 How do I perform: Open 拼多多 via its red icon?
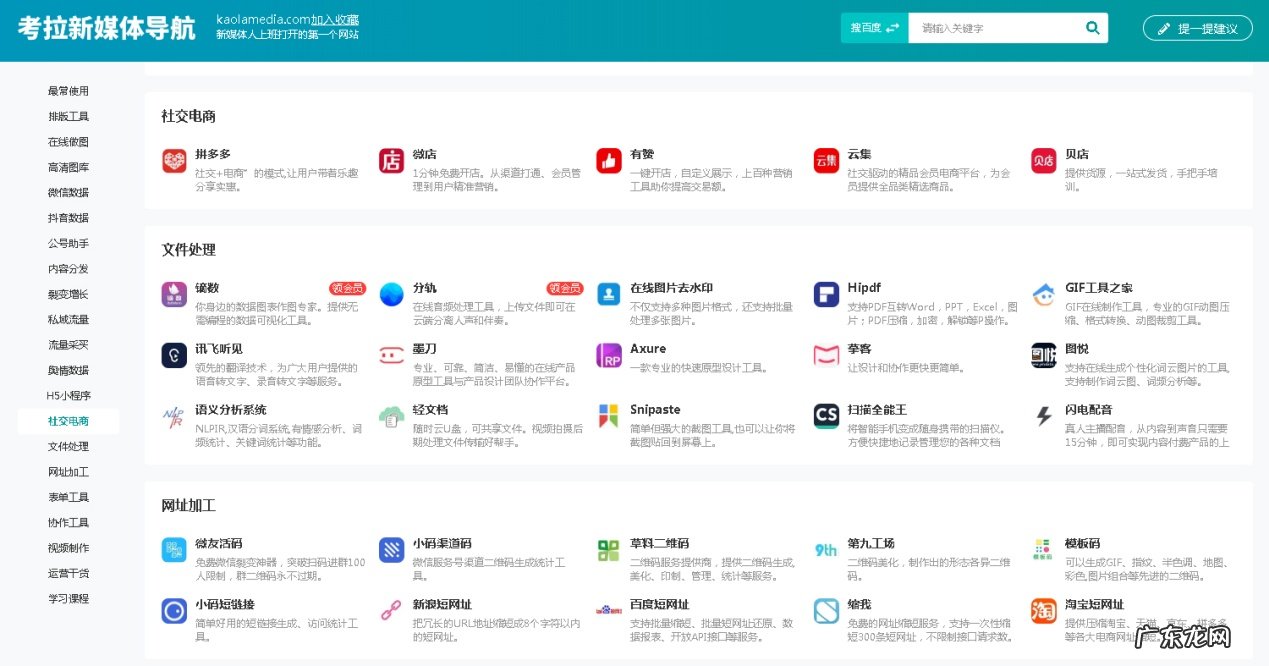pyautogui.click(x=173, y=161)
